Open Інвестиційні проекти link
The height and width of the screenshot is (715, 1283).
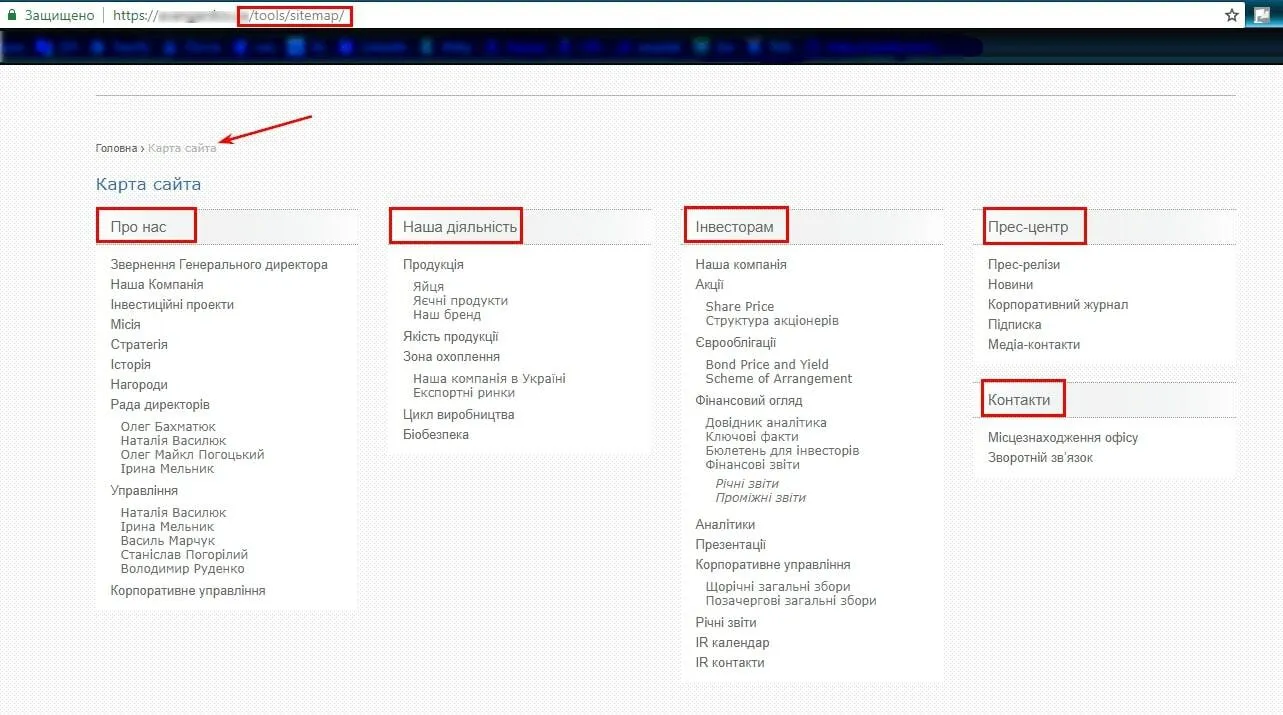172,305
